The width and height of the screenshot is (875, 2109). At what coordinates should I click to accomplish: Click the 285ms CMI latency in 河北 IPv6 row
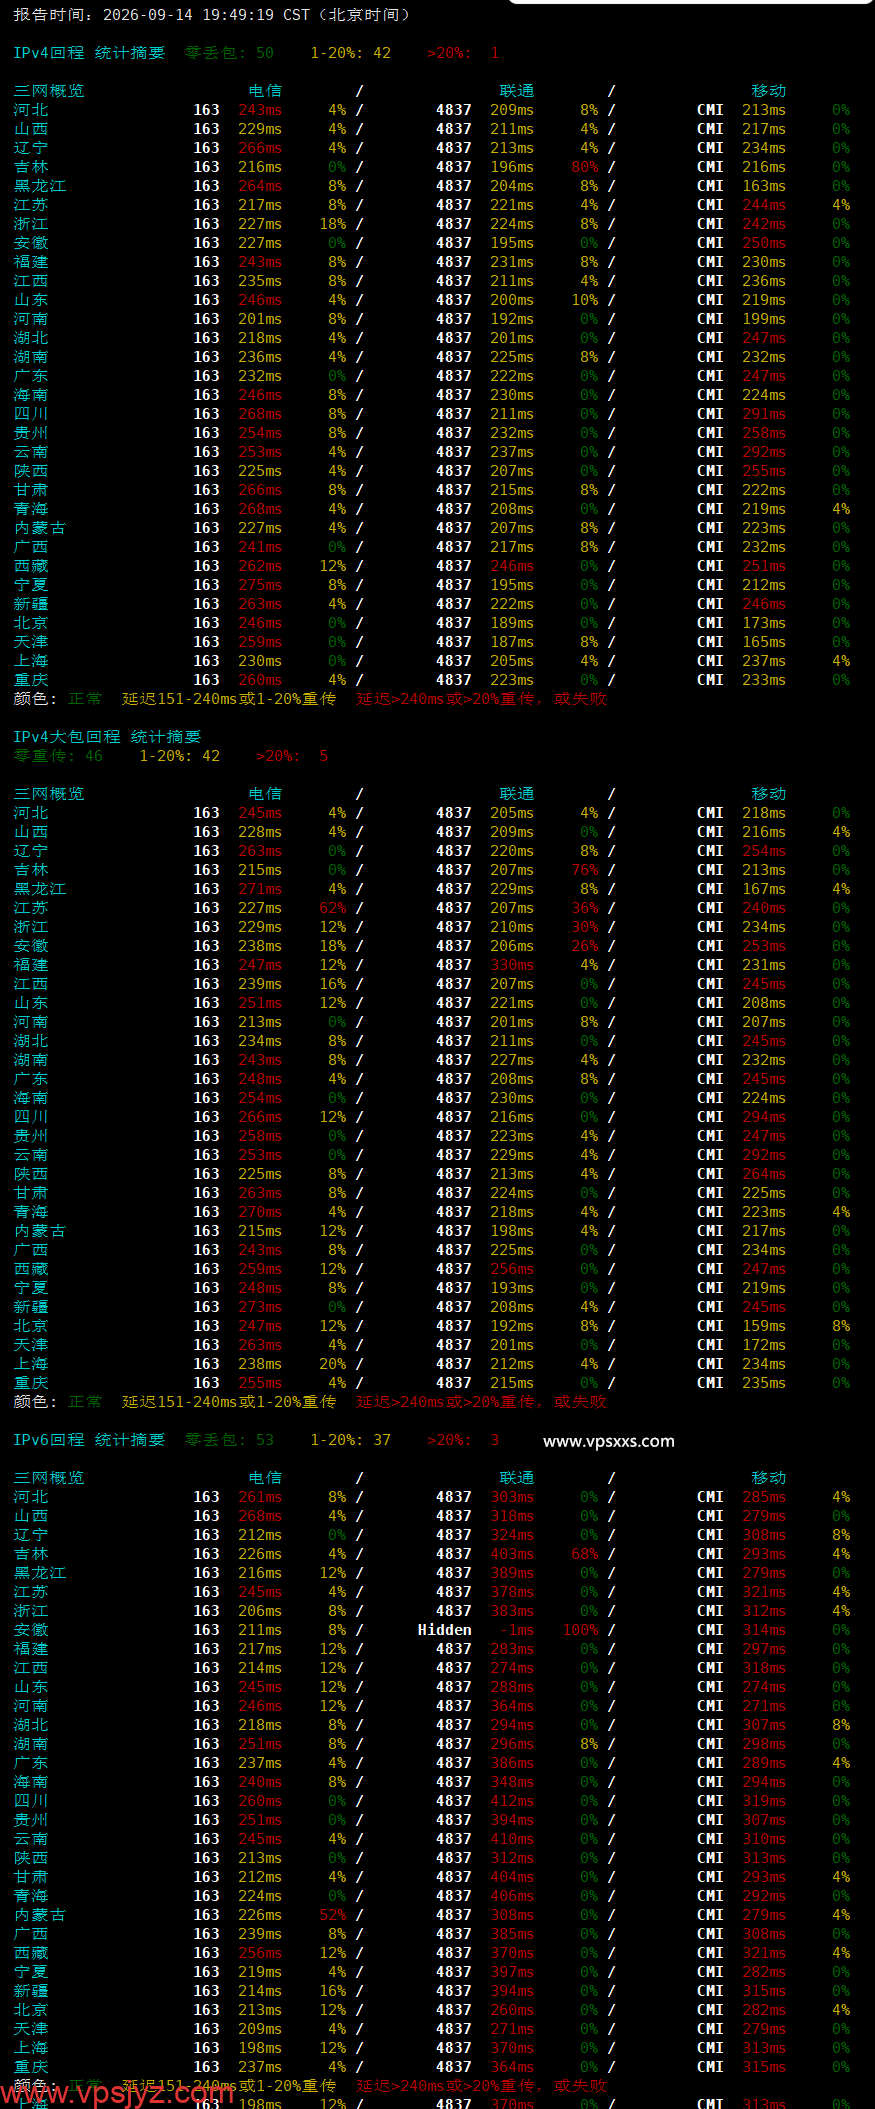tap(764, 1497)
